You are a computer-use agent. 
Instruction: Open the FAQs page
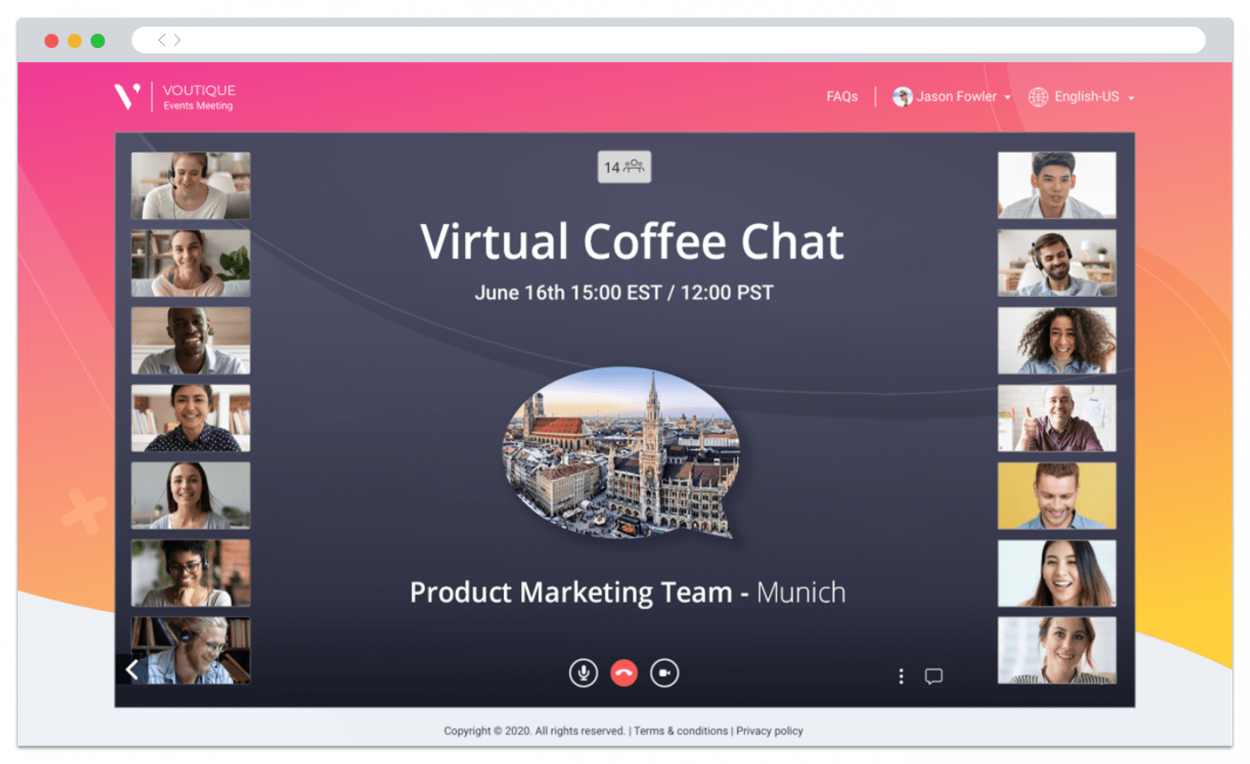pyautogui.click(x=842, y=97)
